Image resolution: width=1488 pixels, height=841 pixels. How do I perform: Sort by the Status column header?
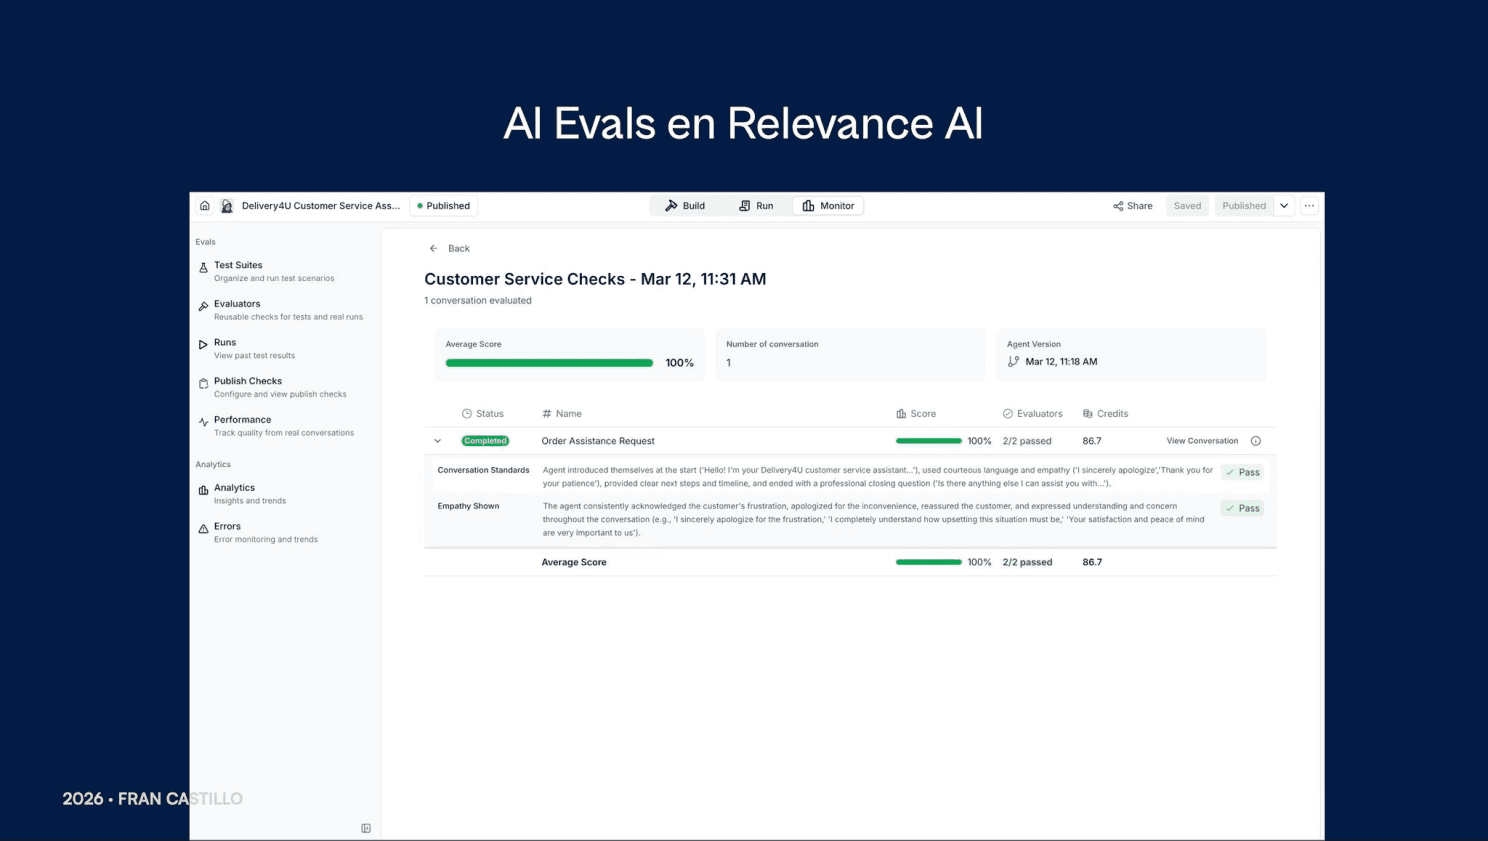point(482,414)
